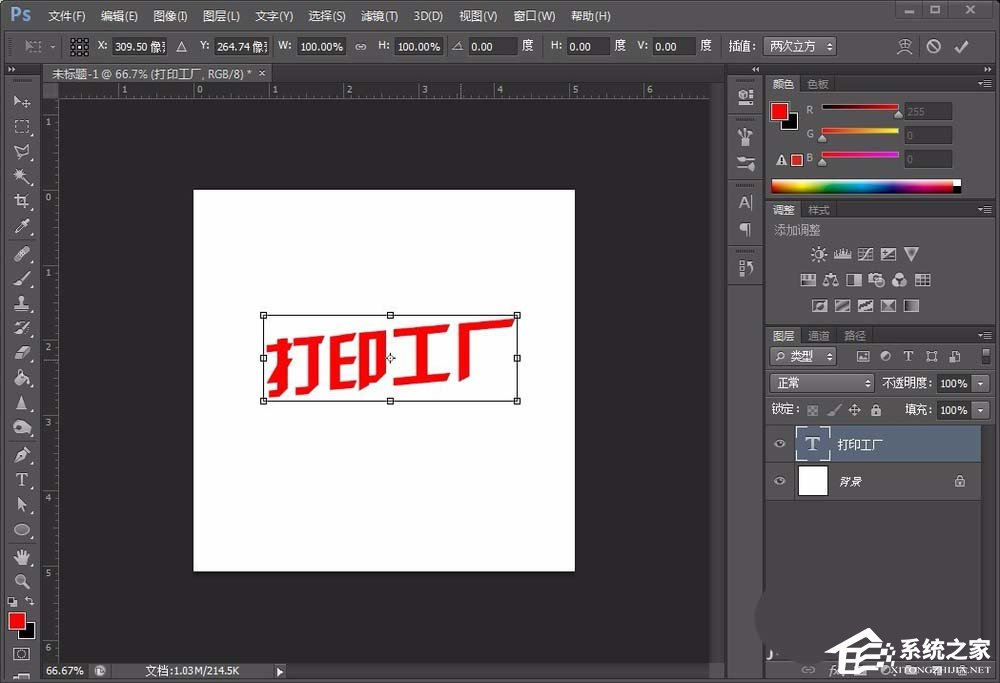The height and width of the screenshot is (683, 1000).
Task: Select the Brush tool
Action: (x=22, y=277)
